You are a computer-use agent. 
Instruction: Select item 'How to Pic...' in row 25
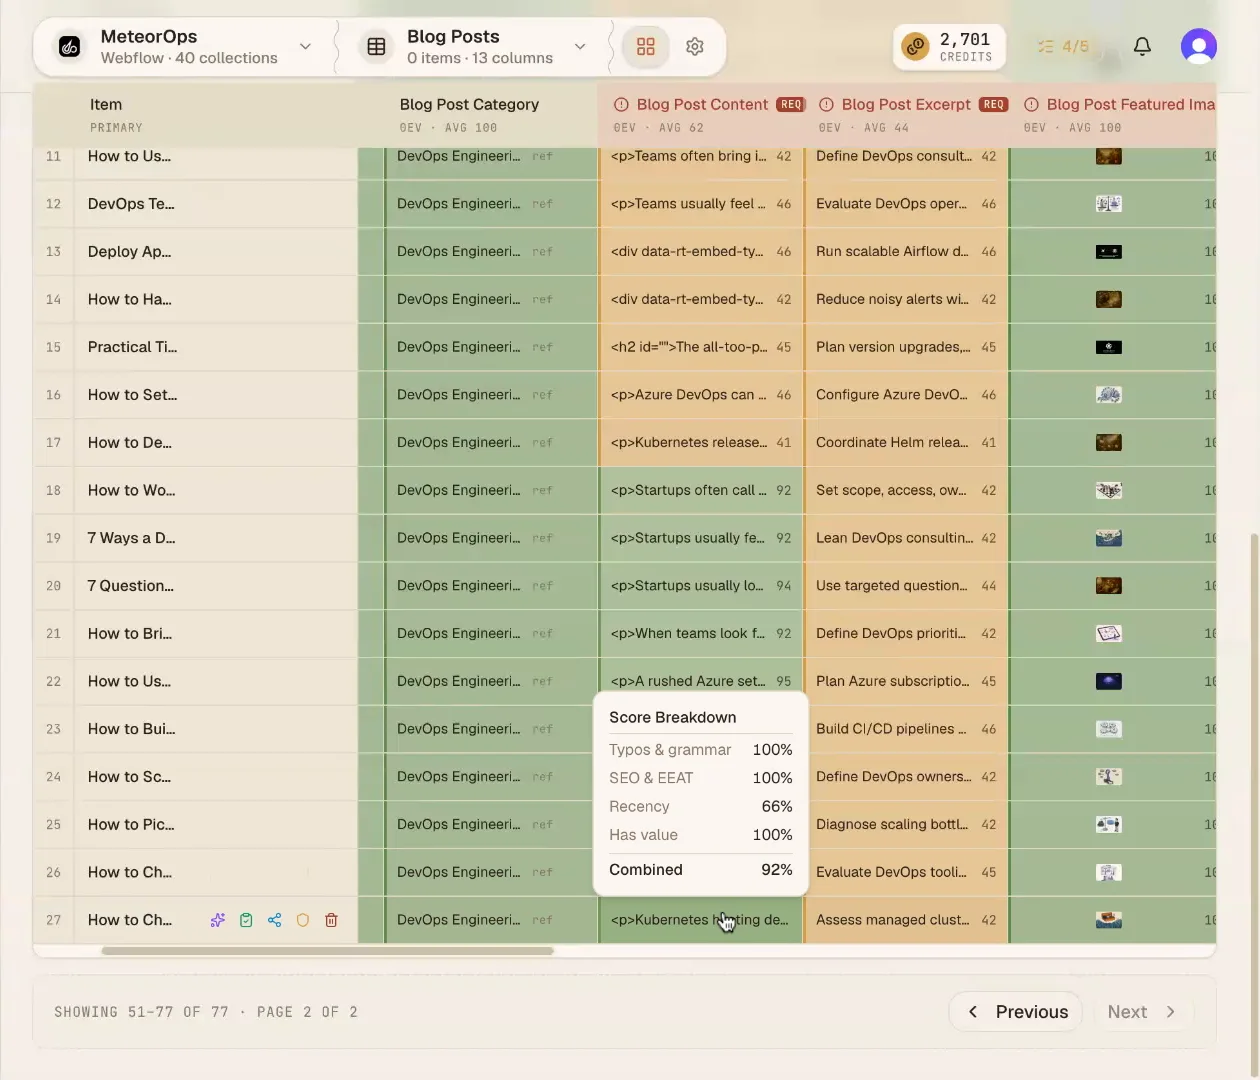click(x=130, y=824)
